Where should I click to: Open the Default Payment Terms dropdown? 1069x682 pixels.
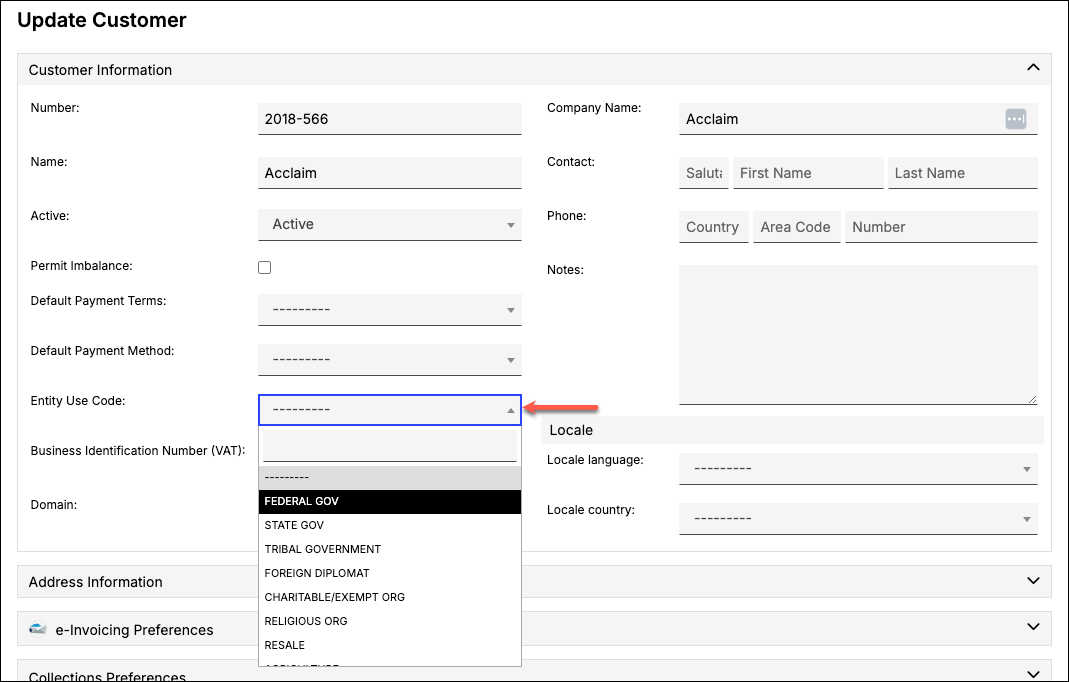tap(390, 310)
